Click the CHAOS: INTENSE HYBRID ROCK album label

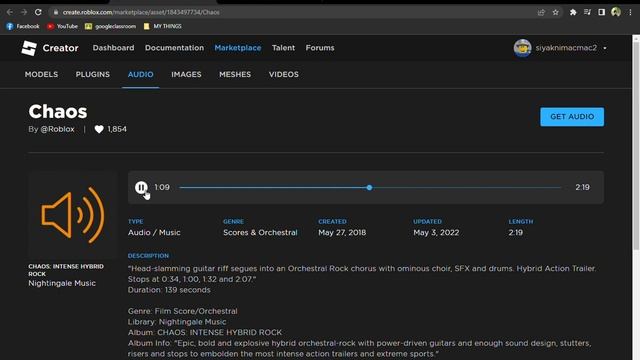[66, 270]
